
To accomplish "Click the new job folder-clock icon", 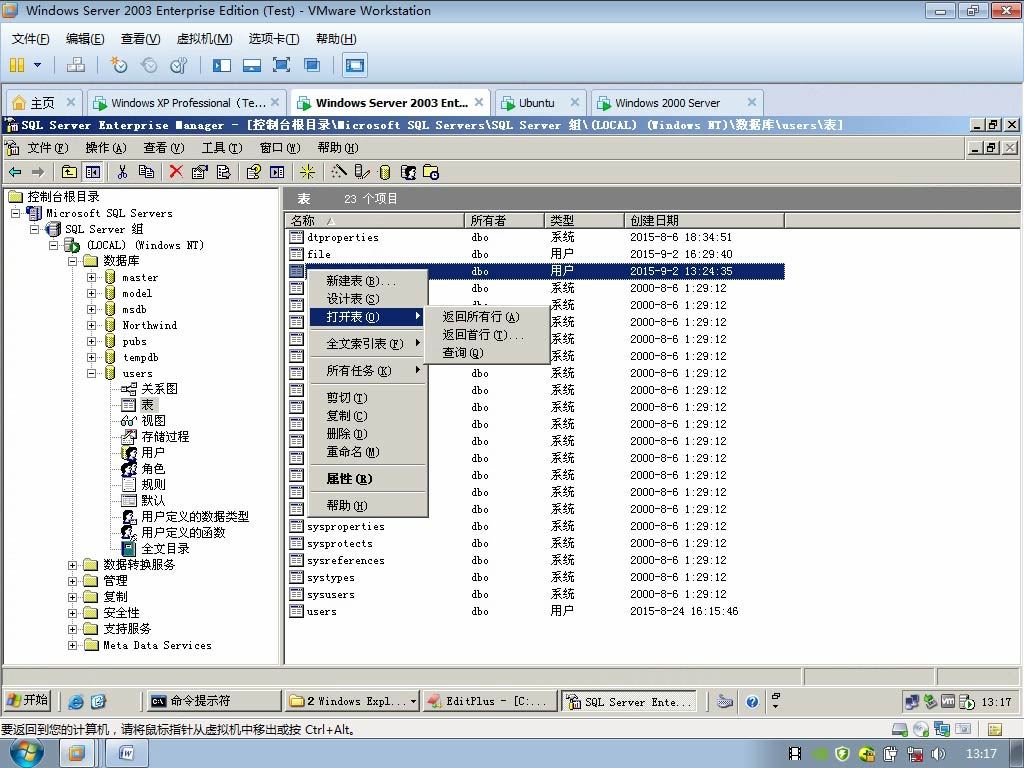I will (431, 172).
